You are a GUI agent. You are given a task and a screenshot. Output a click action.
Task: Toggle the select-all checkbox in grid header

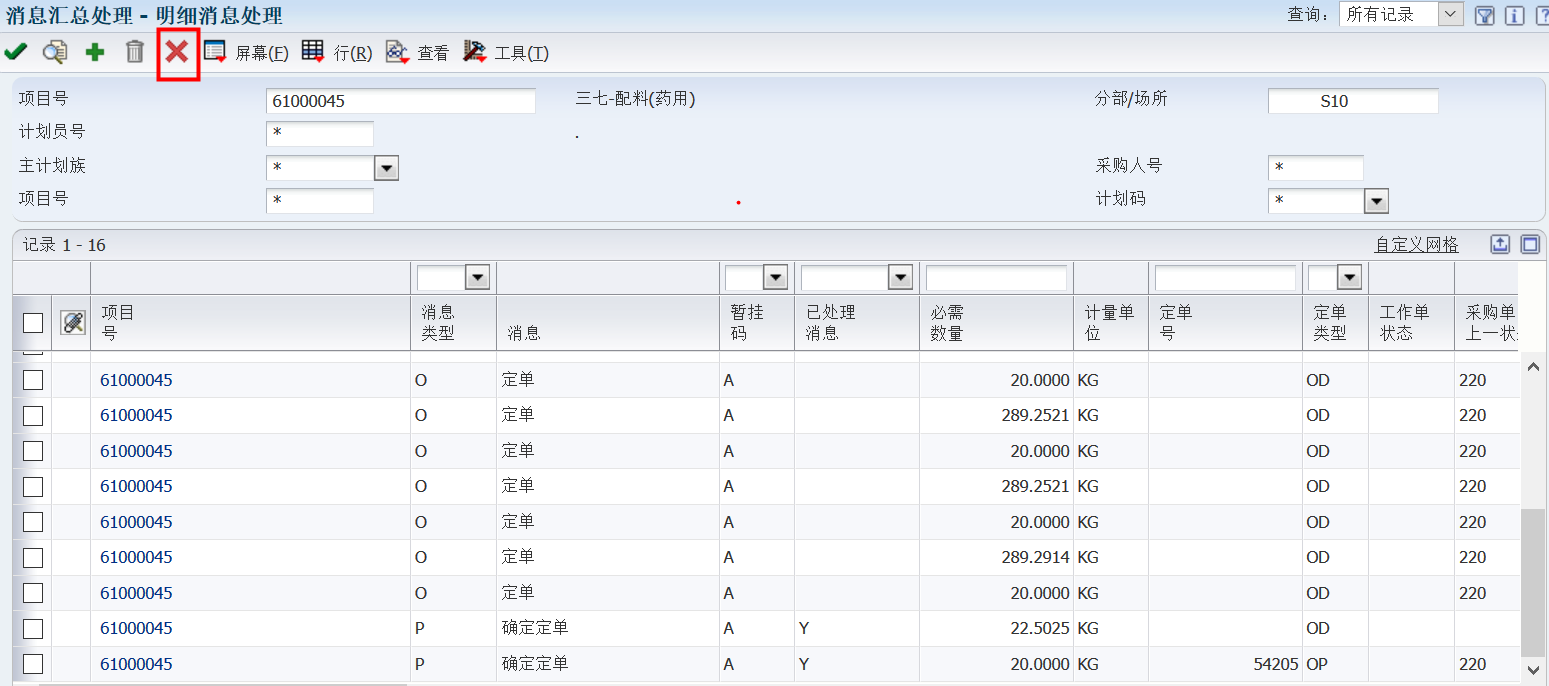coord(33,322)
